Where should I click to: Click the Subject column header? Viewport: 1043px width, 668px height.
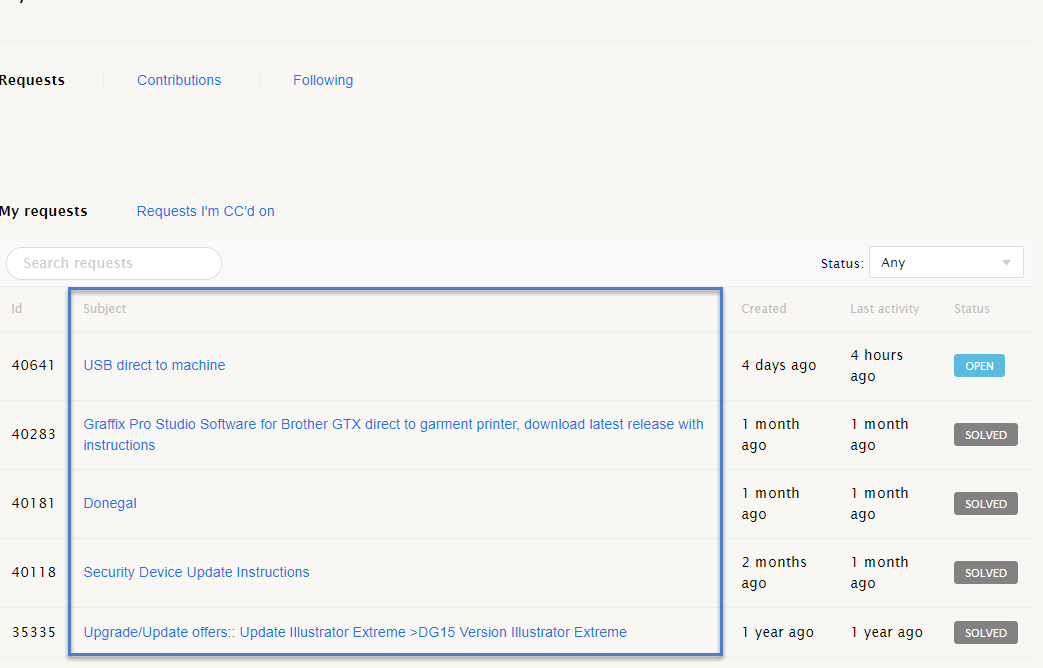pyautogui.click(x=104, y=309)
